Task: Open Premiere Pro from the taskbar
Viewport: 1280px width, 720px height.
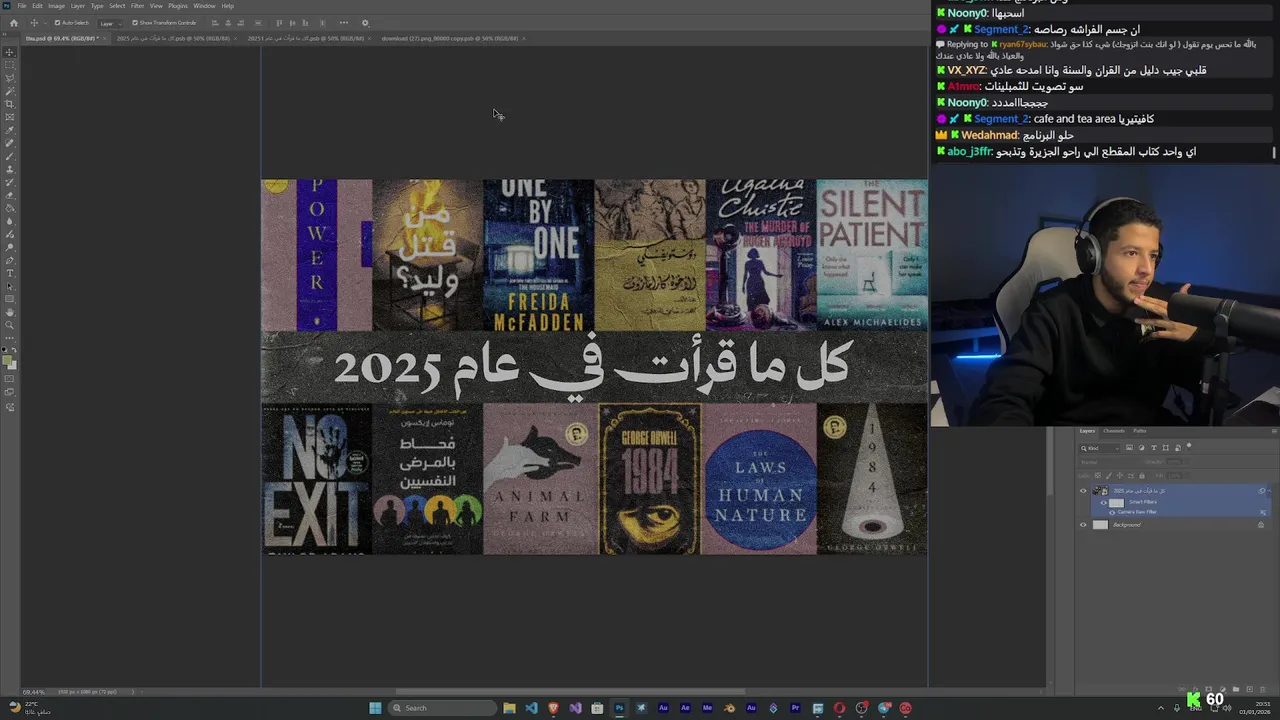Action: click(795, 708)
